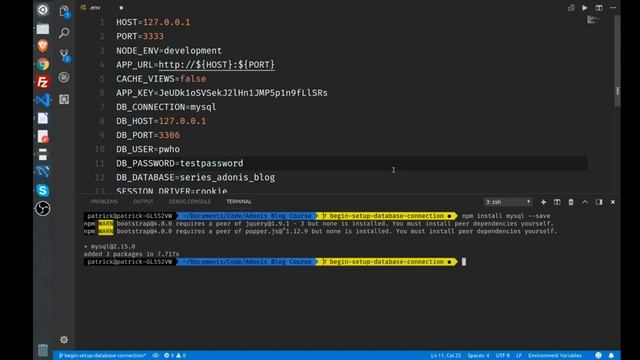Move the panel to the right side
The image size is (640, 360).
click(599, 202)
